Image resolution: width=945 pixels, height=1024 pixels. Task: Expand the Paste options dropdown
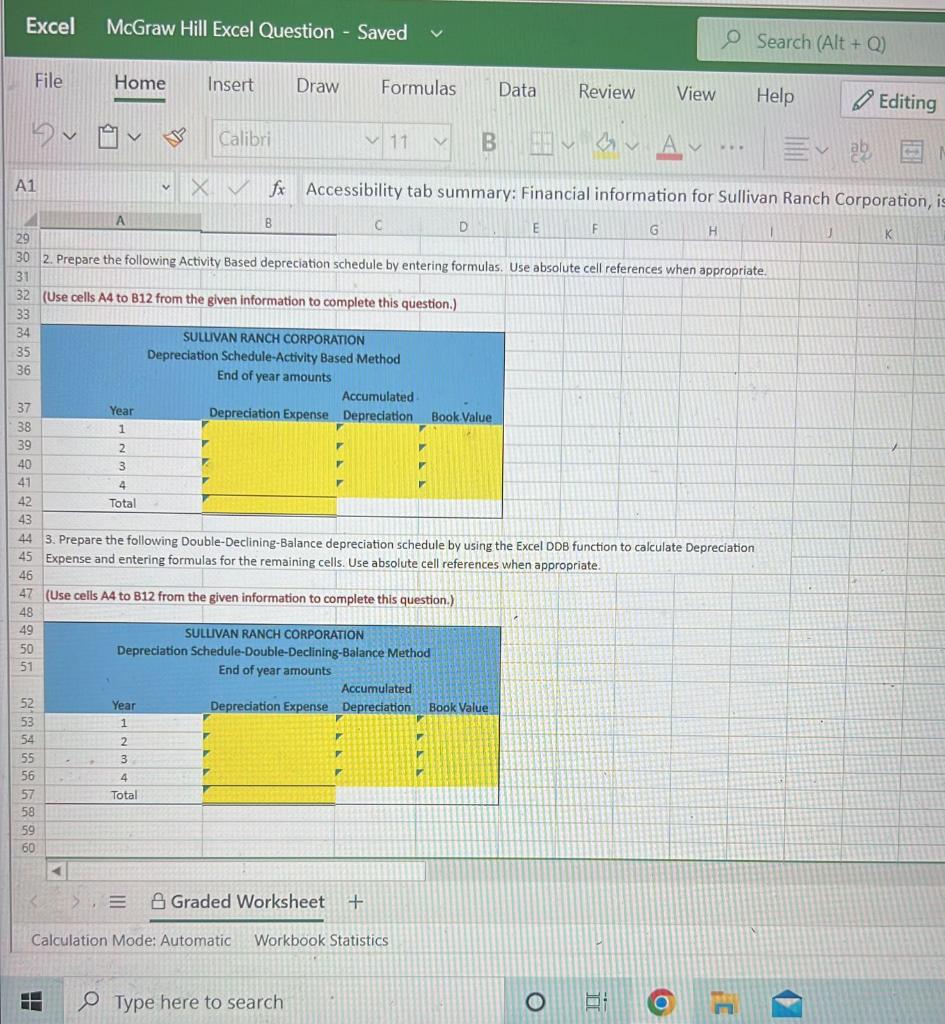[134, 137]
